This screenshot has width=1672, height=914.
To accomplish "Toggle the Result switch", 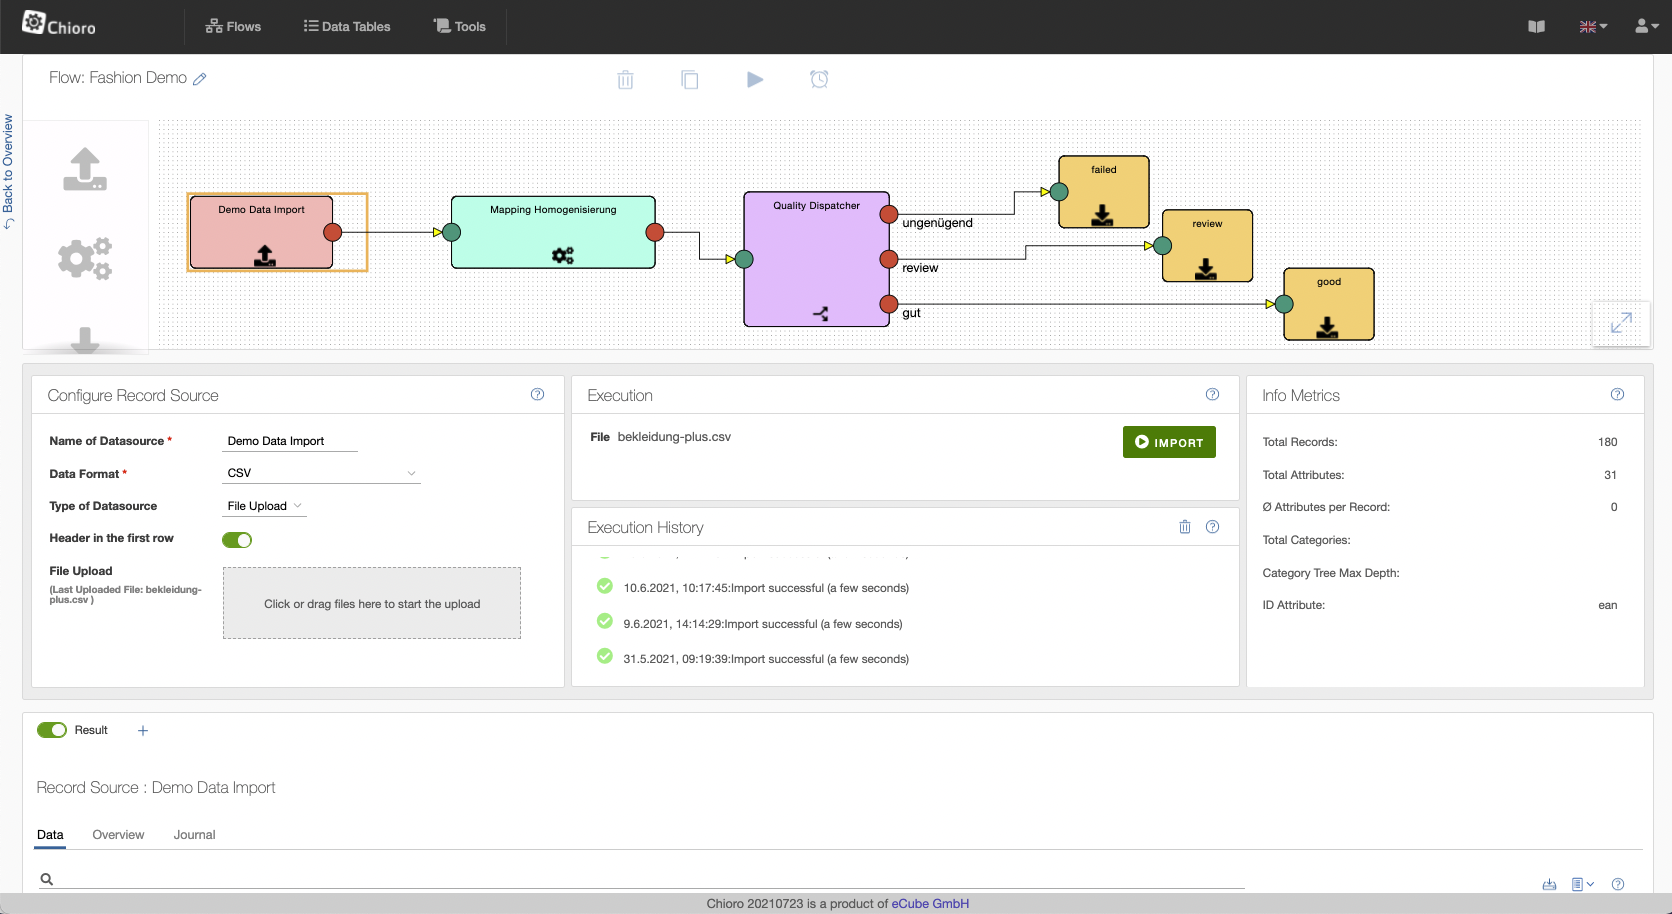I will (52, 730).
